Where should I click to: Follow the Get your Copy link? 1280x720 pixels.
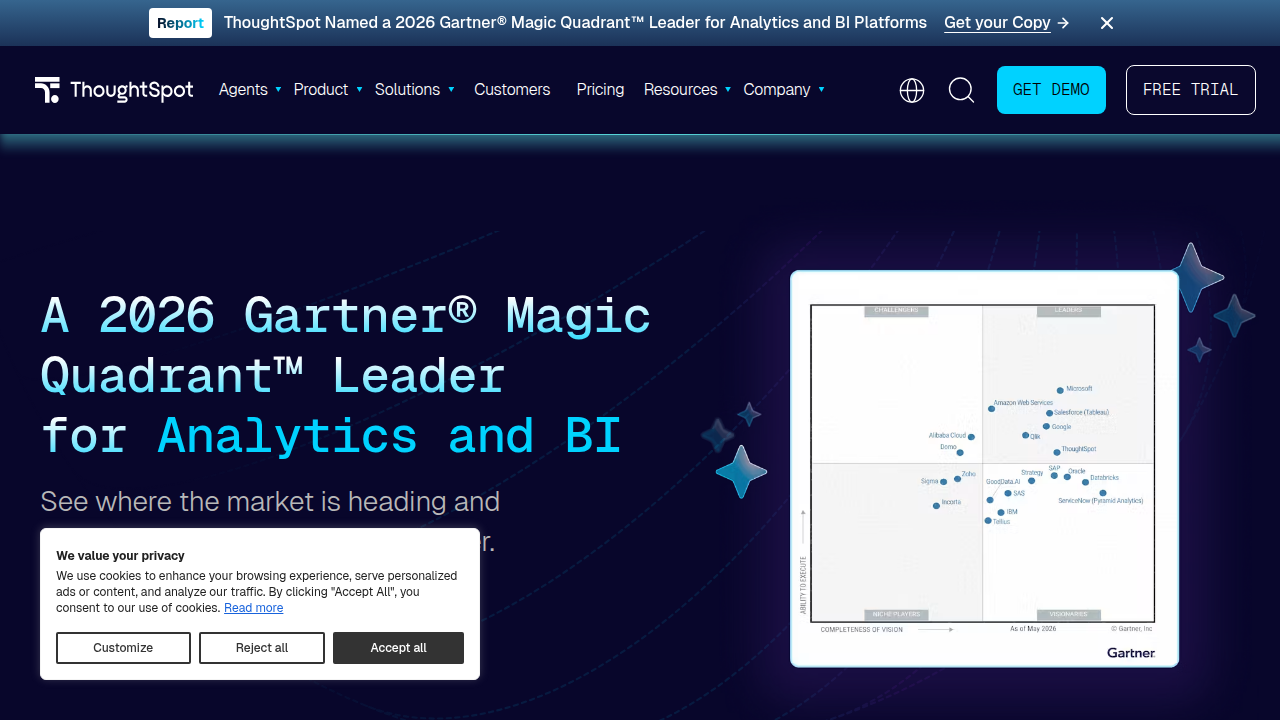click(1007, 23)
